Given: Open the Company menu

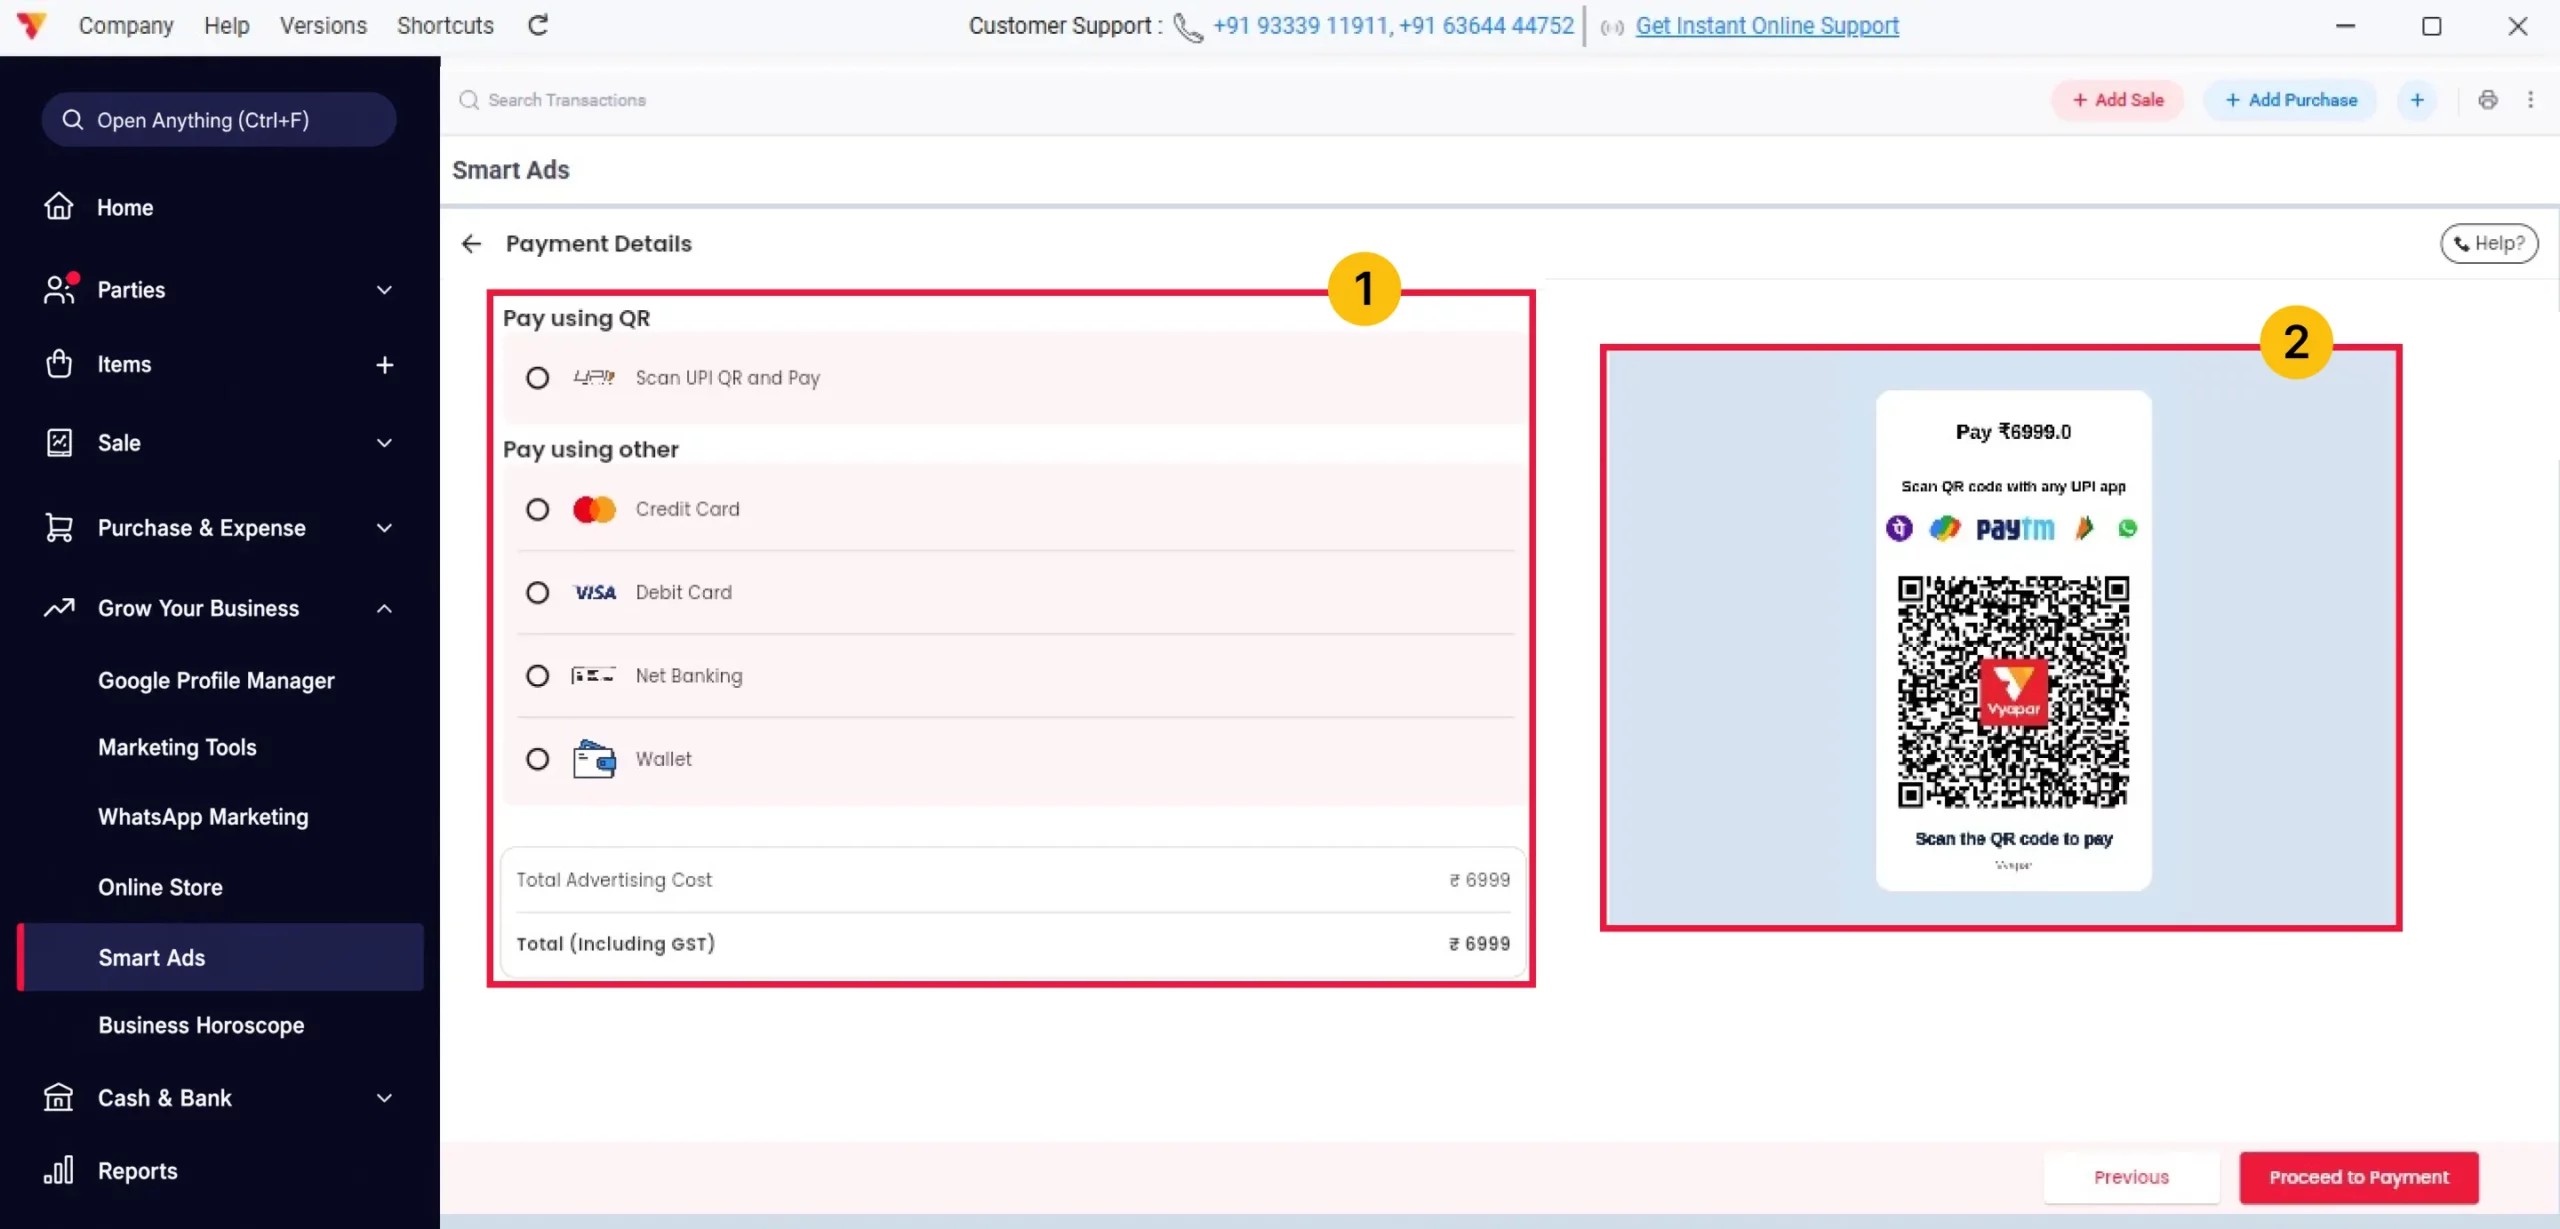Looking at the screenshot, I should tap(126, 26).
